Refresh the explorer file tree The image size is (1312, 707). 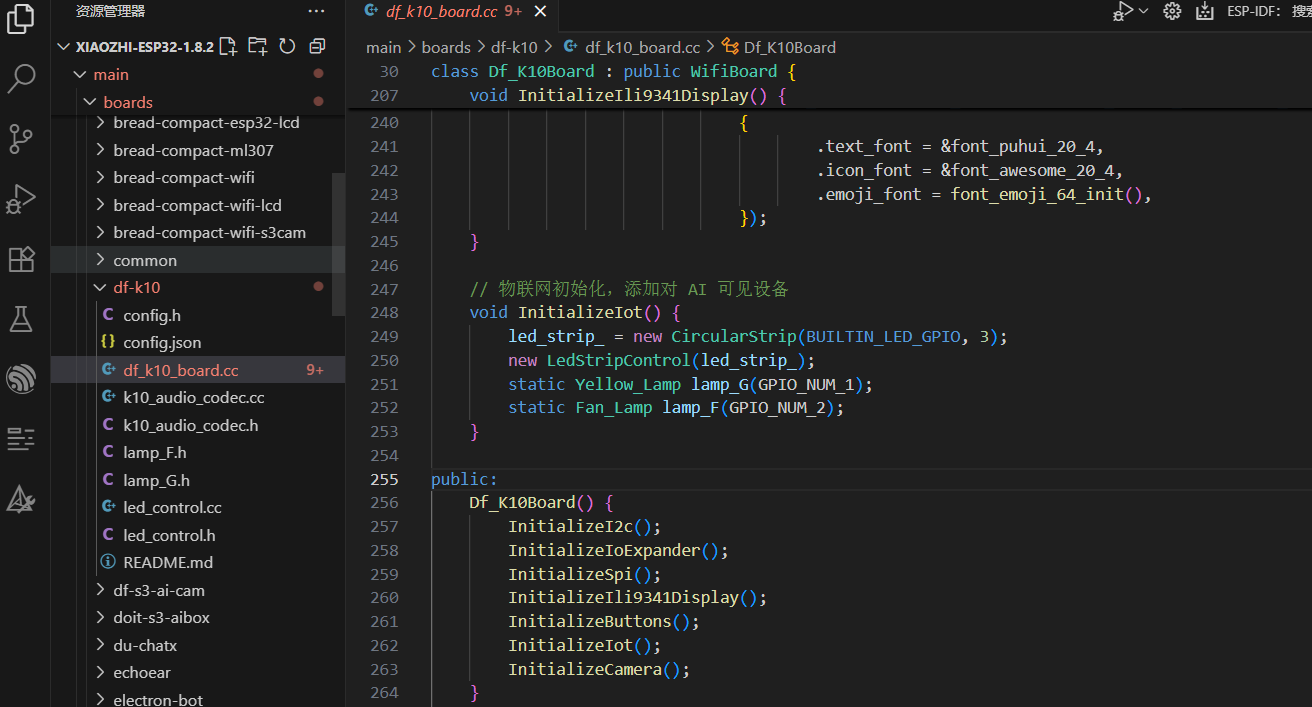tap(288, 46)
